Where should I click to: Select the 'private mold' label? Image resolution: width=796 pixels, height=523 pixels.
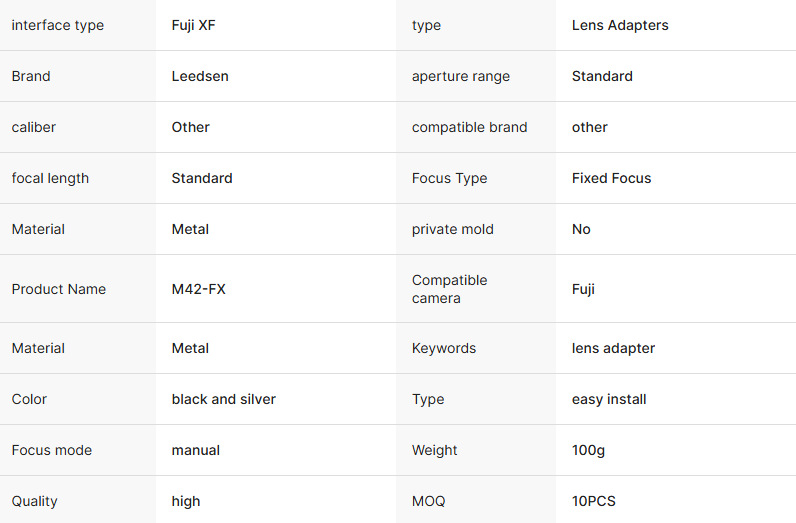tap(453, 229)
